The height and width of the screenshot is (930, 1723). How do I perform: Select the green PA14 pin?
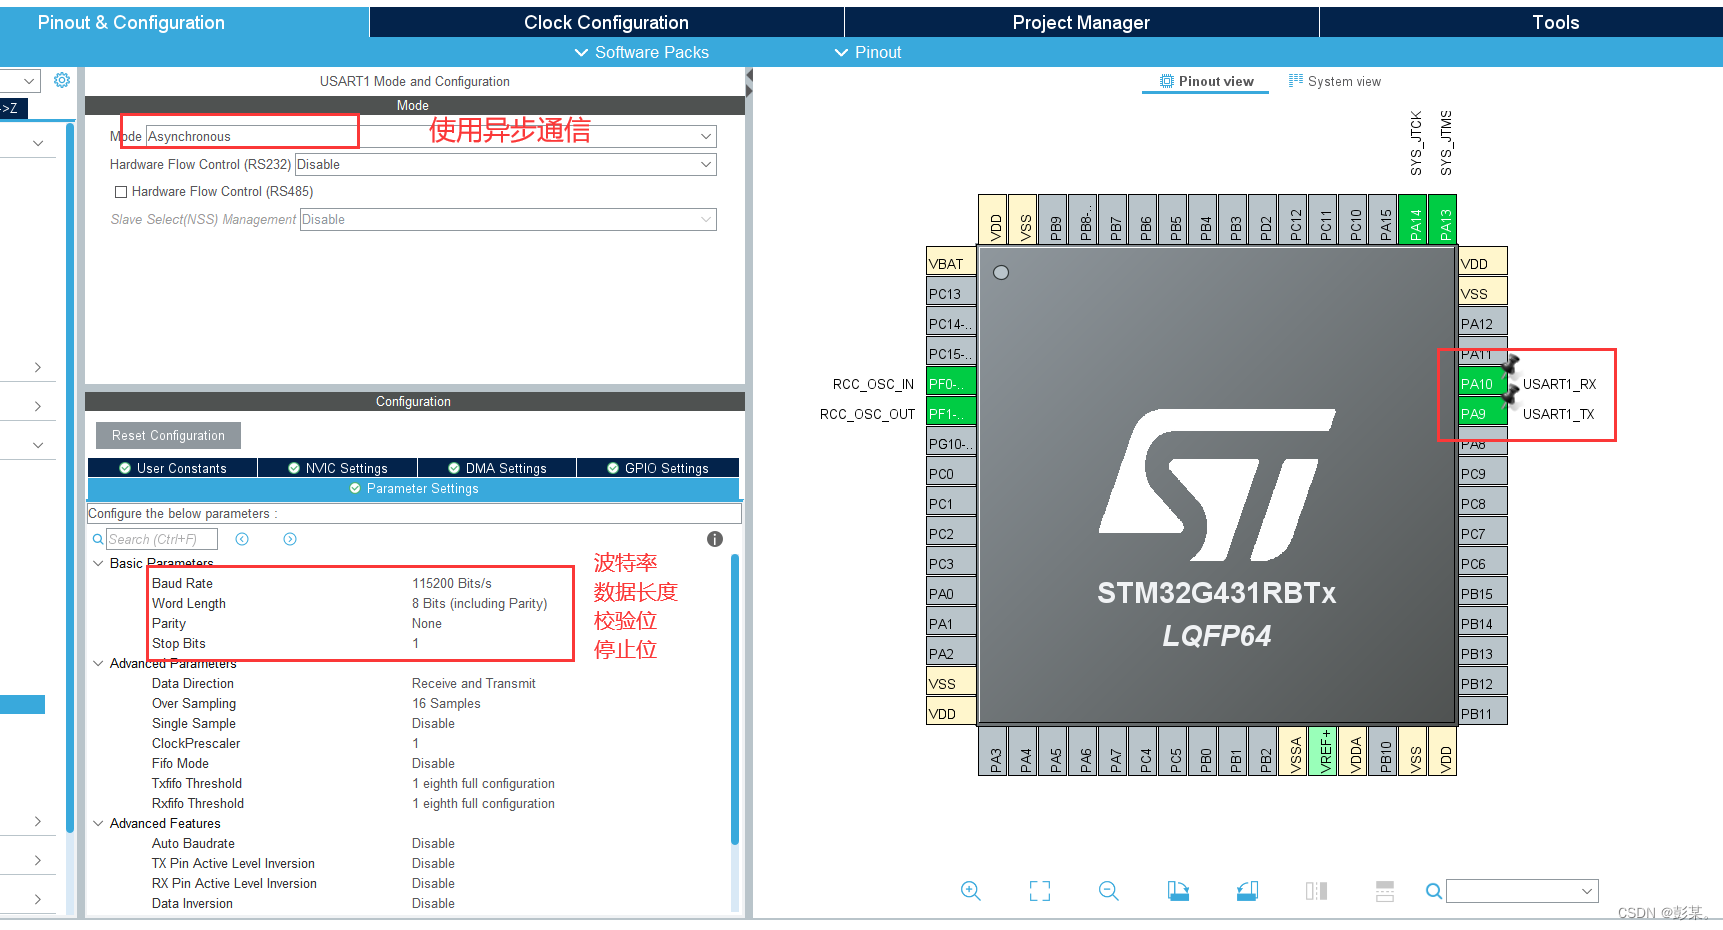(1415, 219)
